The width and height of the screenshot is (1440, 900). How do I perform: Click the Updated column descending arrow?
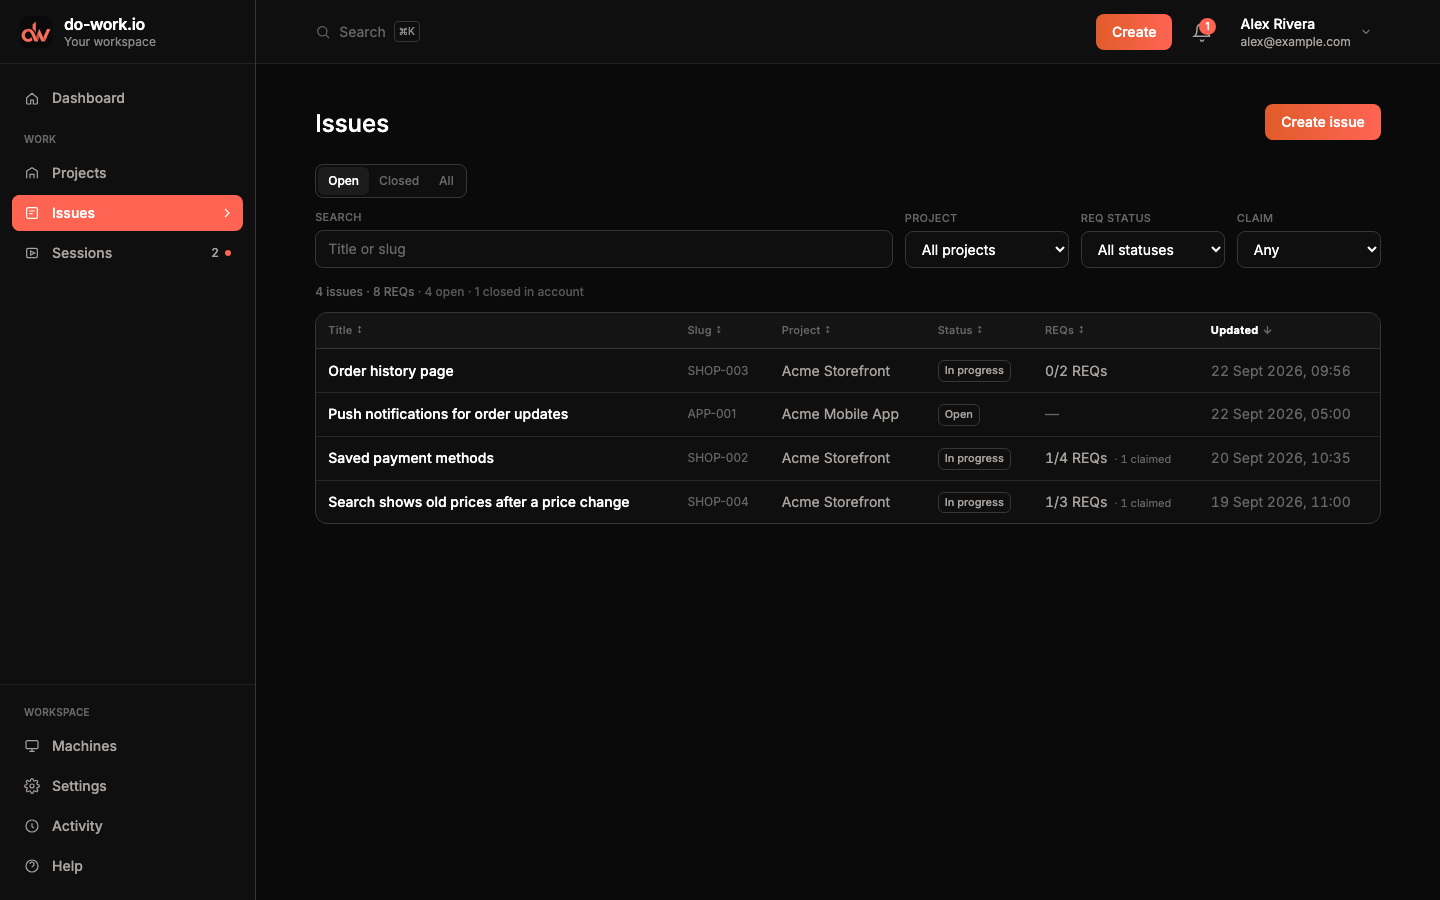[x=1268, y=330]
